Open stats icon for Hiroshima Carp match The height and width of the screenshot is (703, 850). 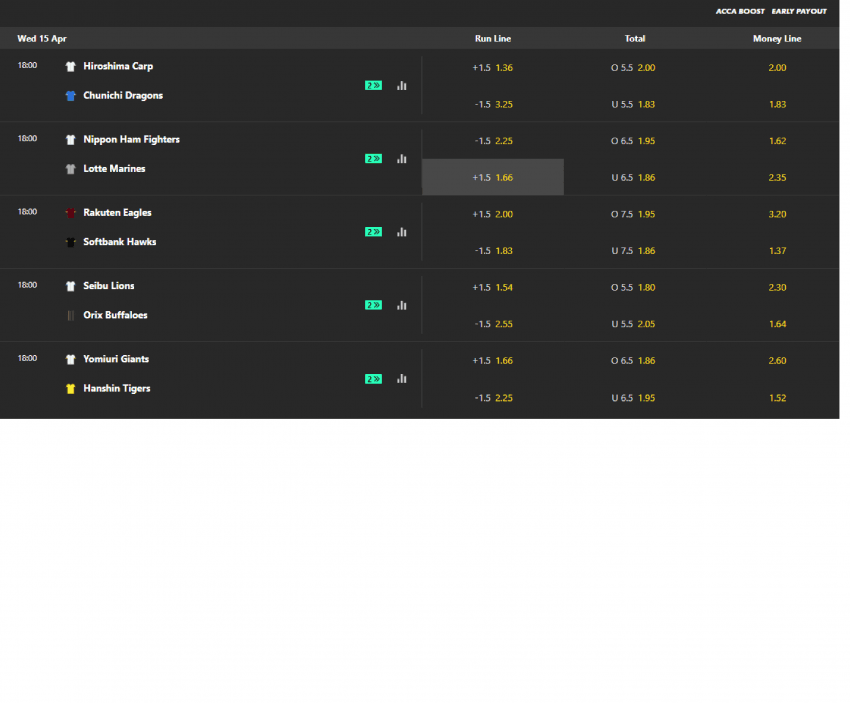[x=401, y=86]
